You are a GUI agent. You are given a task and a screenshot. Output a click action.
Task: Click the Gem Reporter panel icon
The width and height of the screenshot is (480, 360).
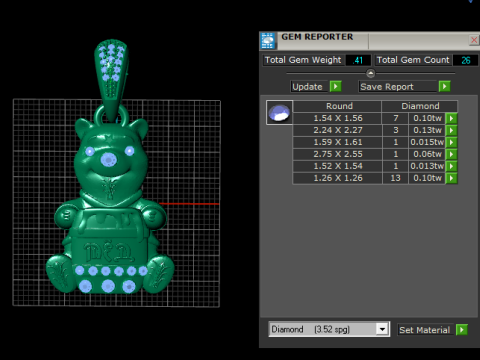pos(268,41)
